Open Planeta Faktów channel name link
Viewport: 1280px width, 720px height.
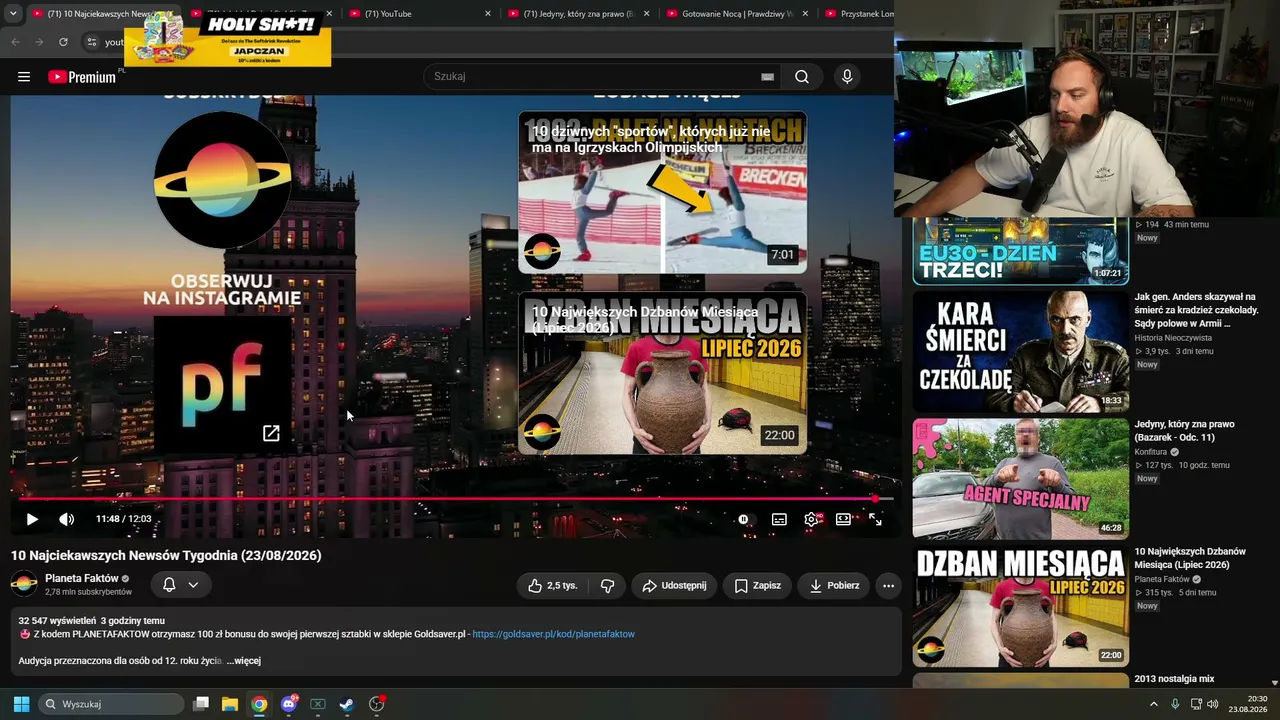[82, 578]
